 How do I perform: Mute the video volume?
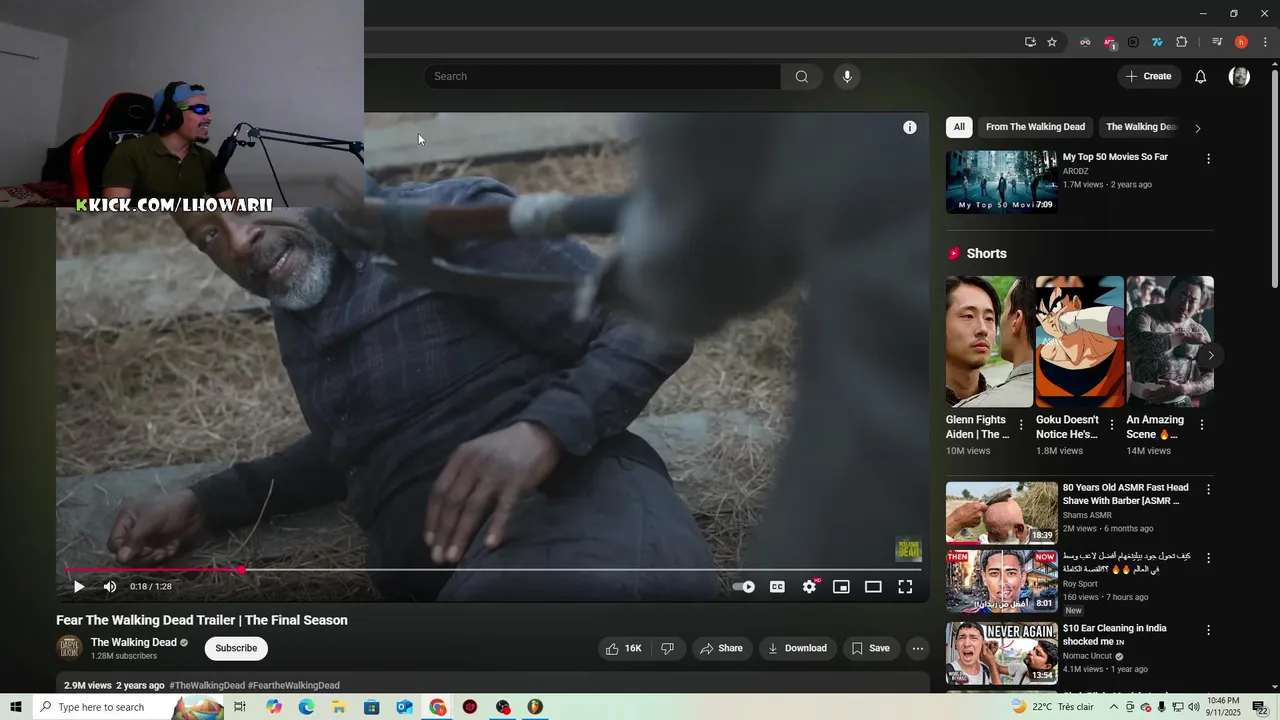(x=110, y=587)
